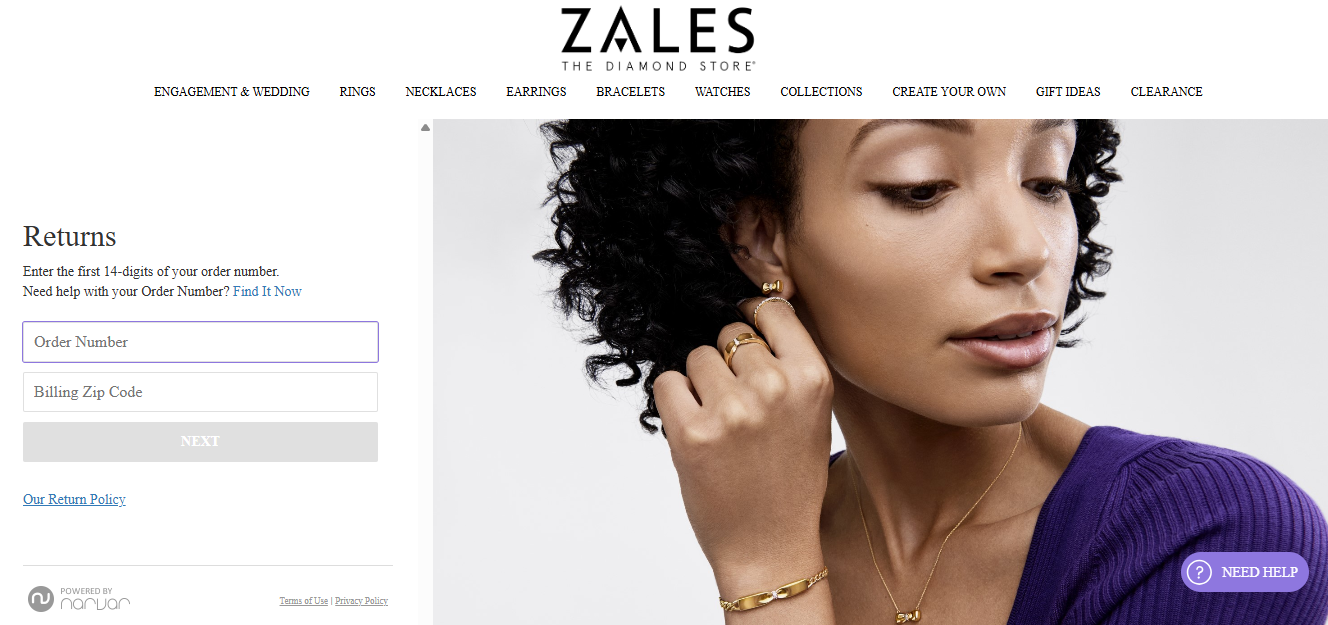The width and height of the screenshot is (1328, 625).
Task: Click the Zales logo
Action: [x=657, y=38]
